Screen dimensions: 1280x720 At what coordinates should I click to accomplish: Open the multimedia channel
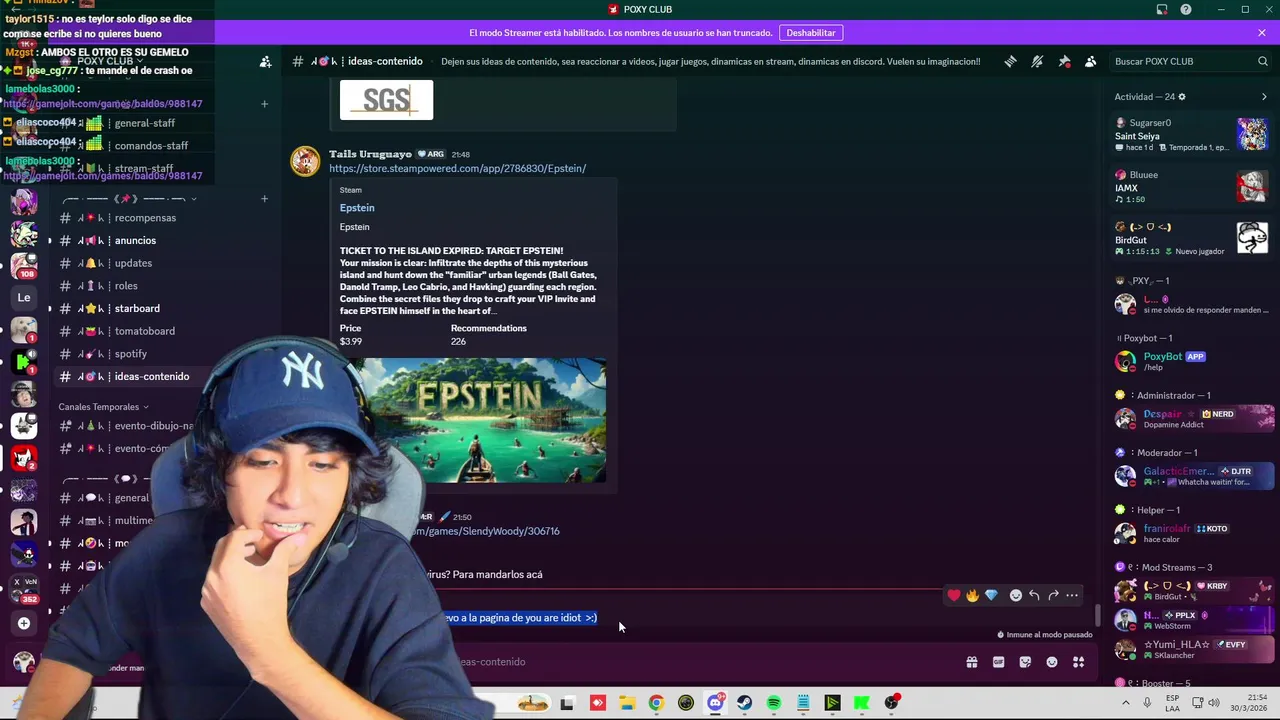[104, 521]
